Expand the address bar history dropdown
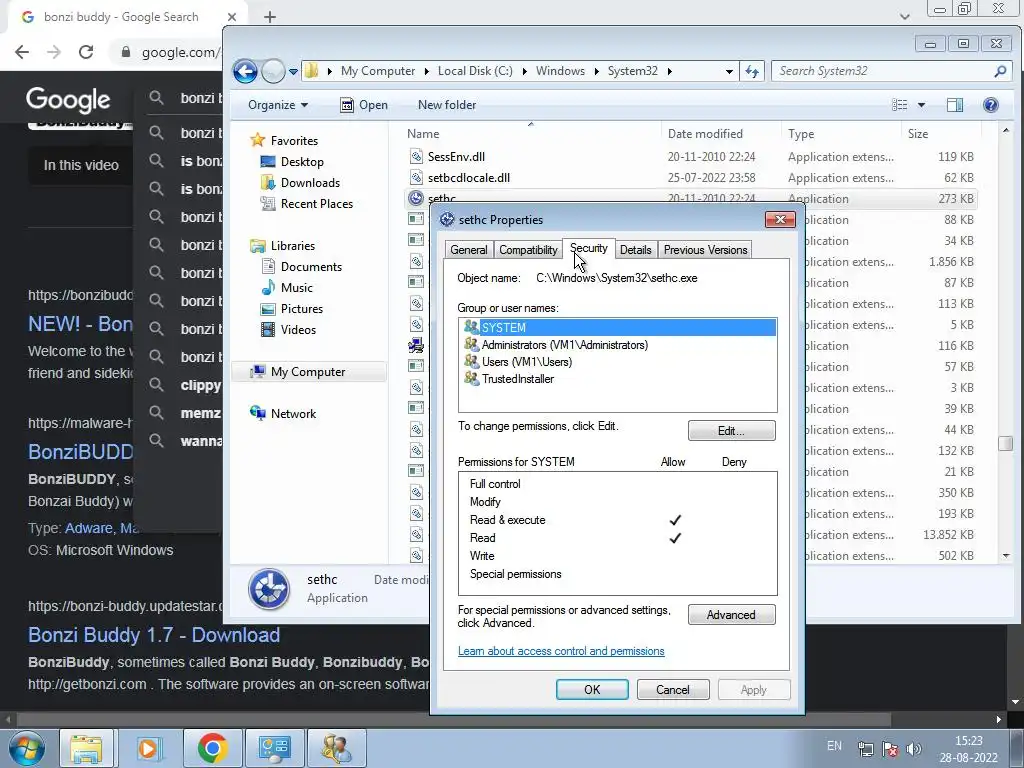 [729, 71]
